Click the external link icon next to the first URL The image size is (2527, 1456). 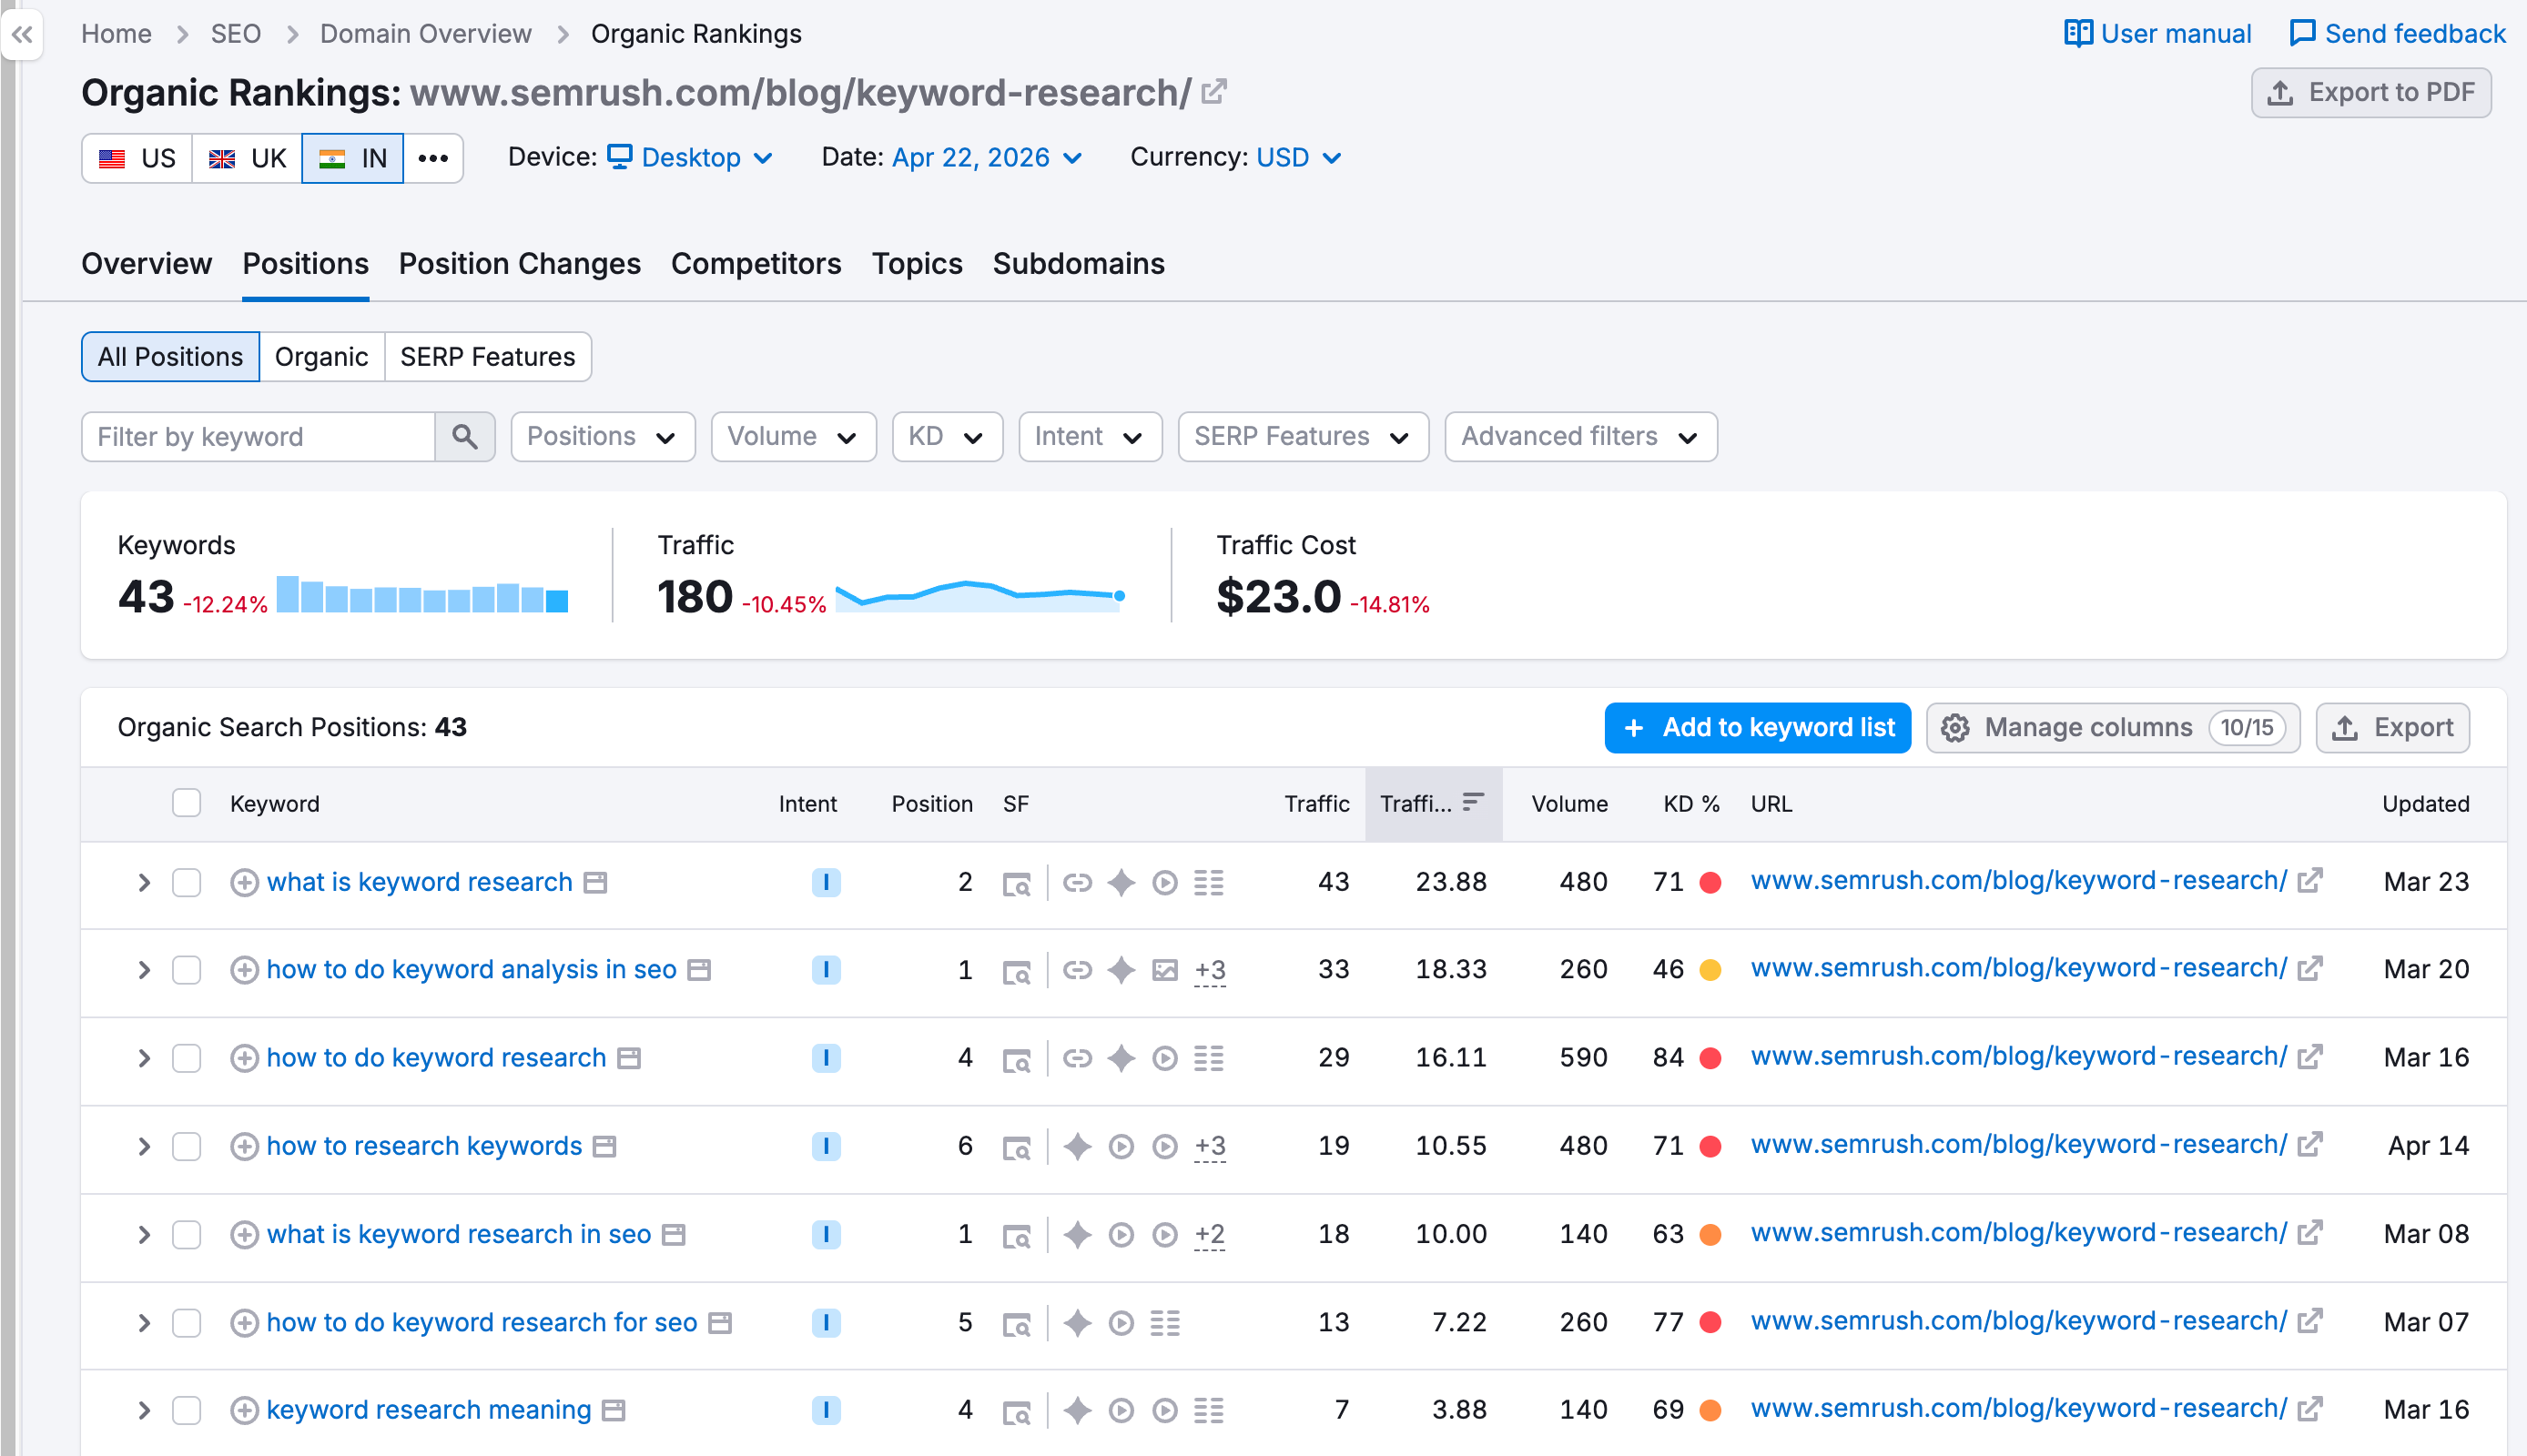coord(2310,881)
